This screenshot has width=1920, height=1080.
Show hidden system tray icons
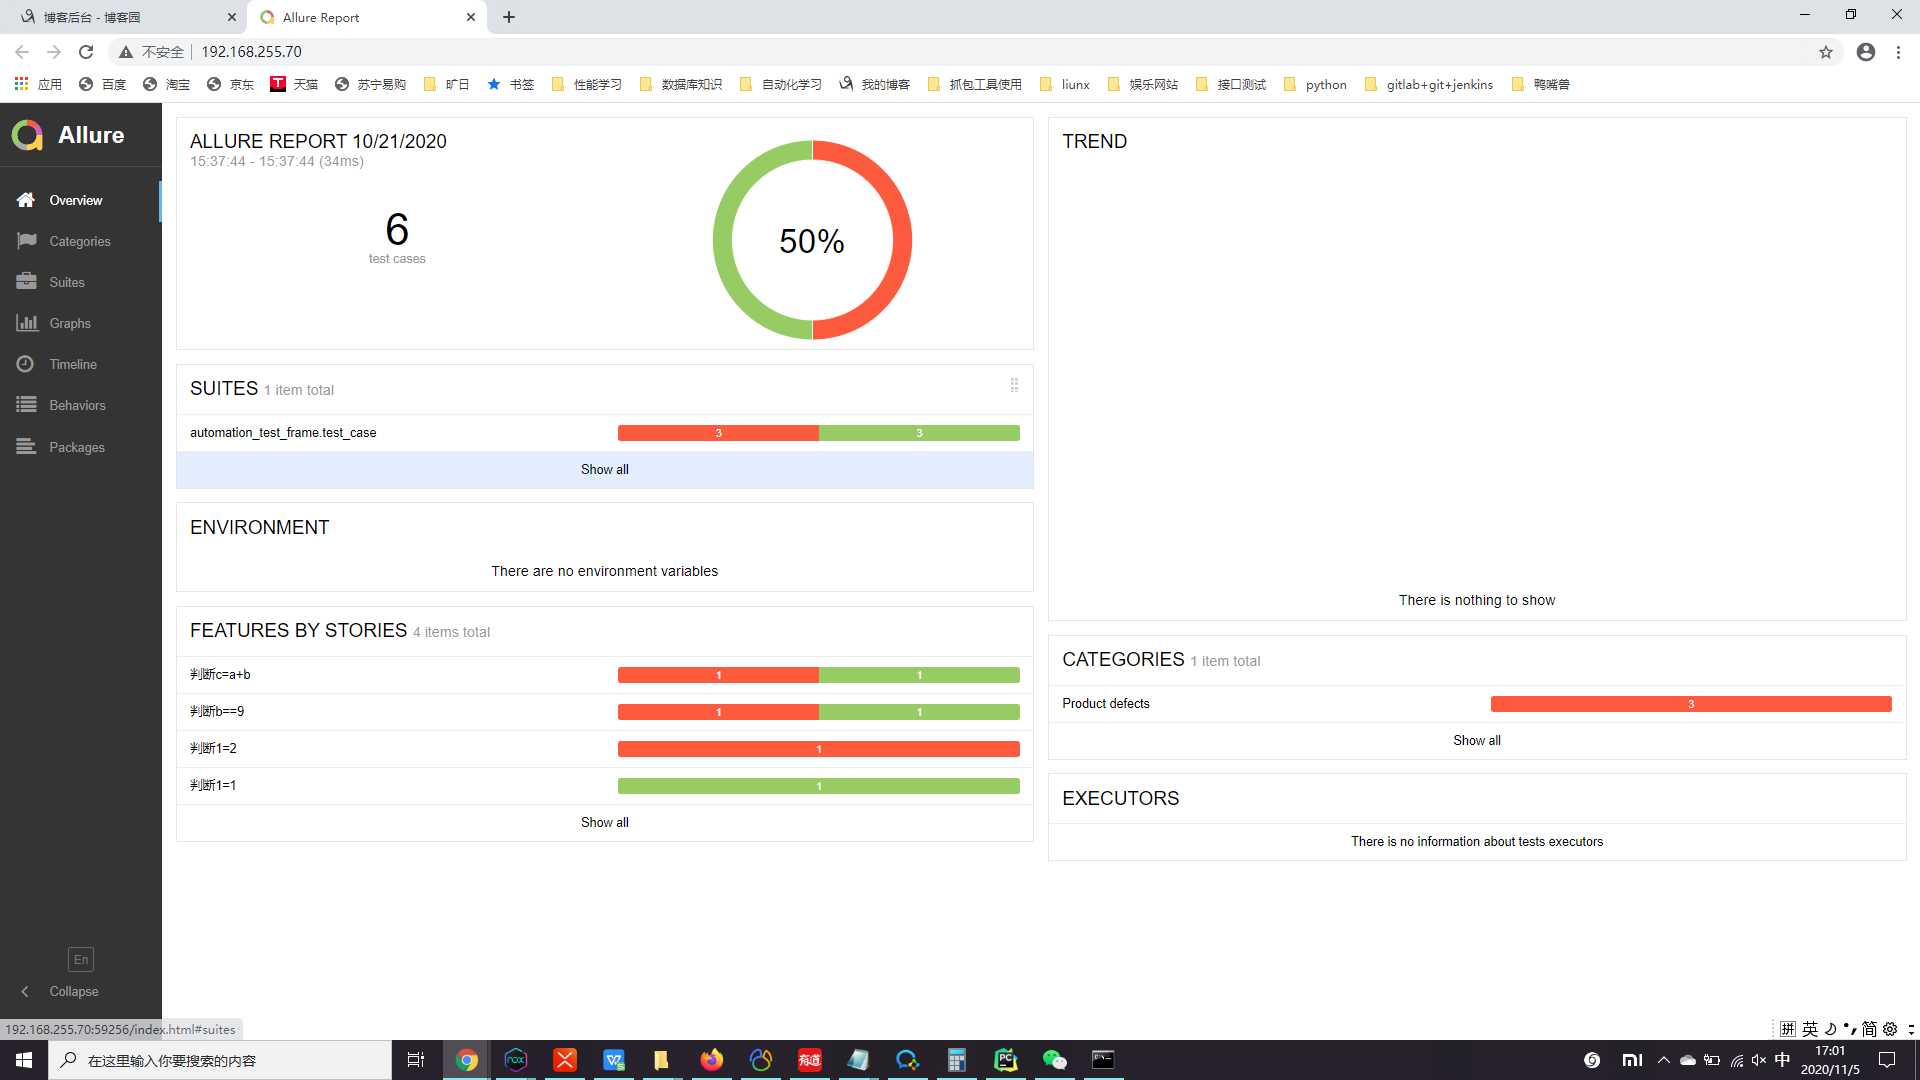(x=1663, y=1060)
